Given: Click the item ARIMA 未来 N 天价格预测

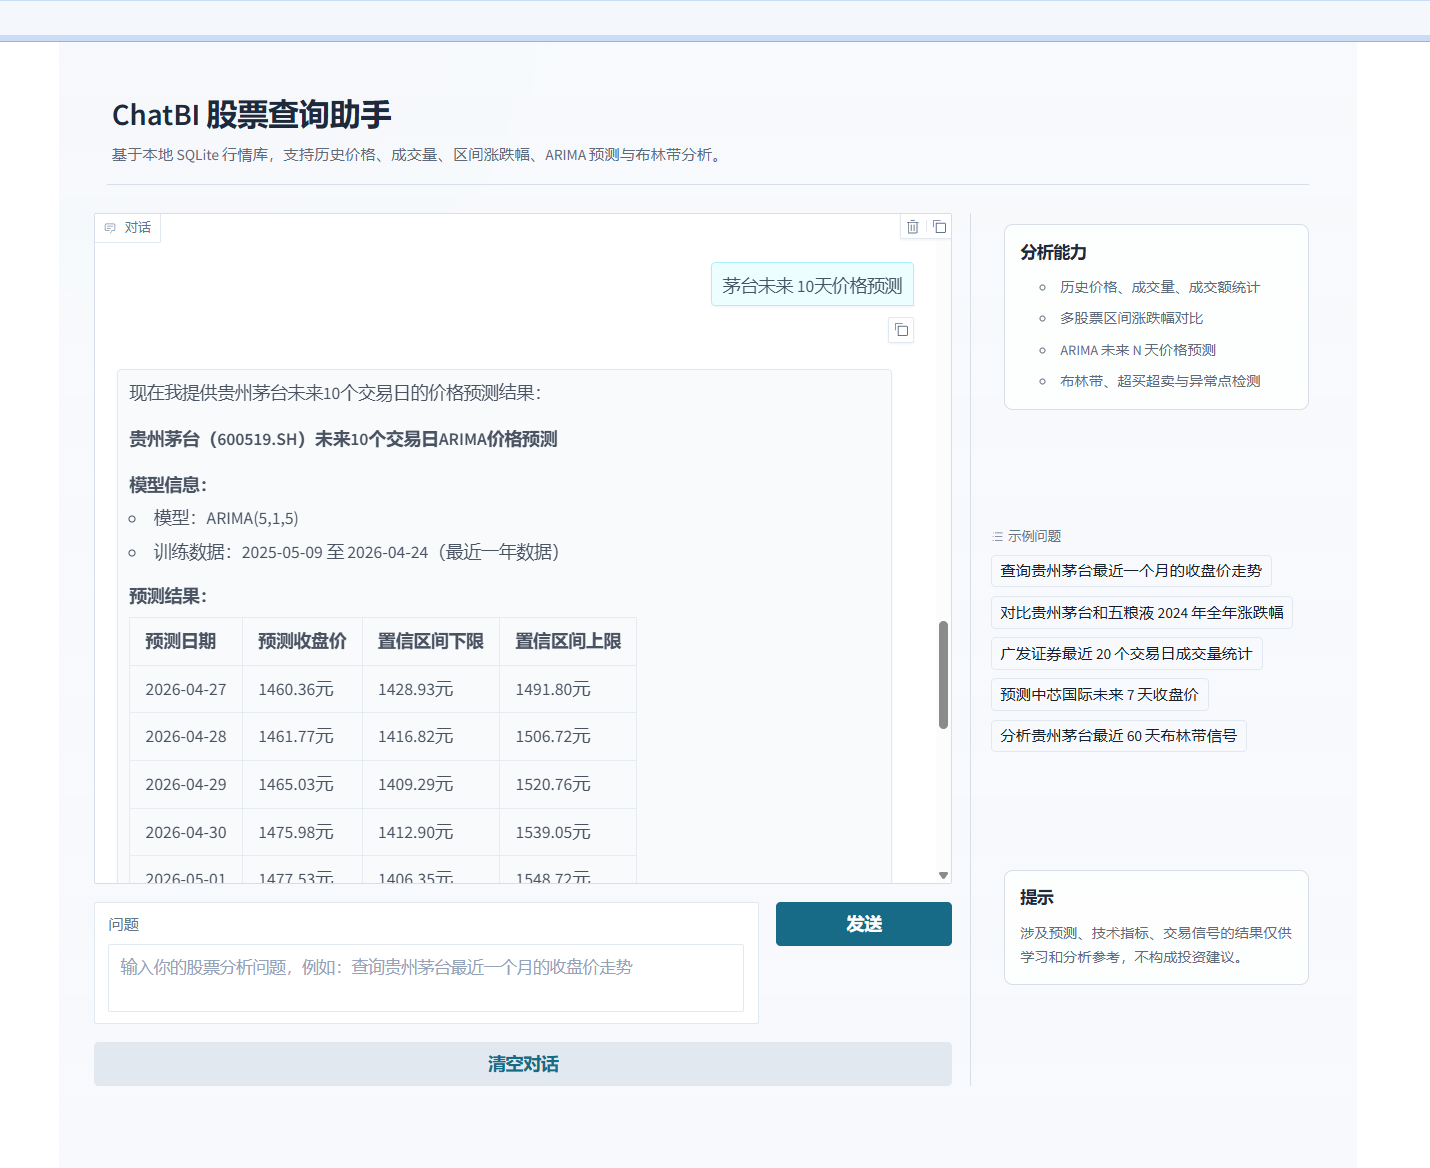Looking at the screenshot, I should [x=1138, y=350].
